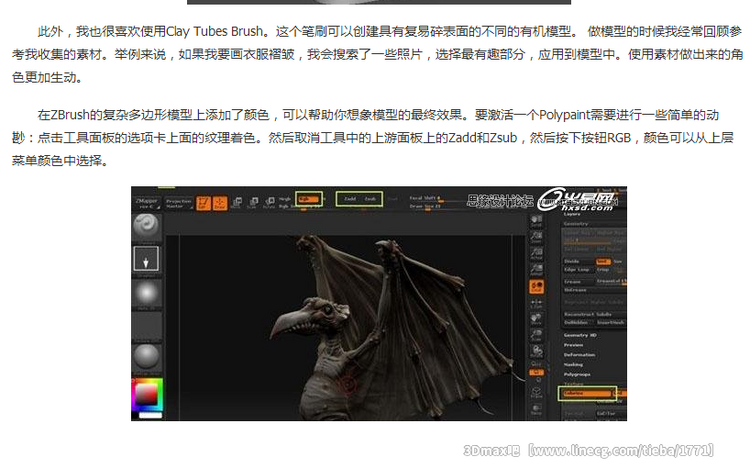Toggle the orange Local transform icon
Image resolution: width=750 pixels, height=468 pixels.
536,287
